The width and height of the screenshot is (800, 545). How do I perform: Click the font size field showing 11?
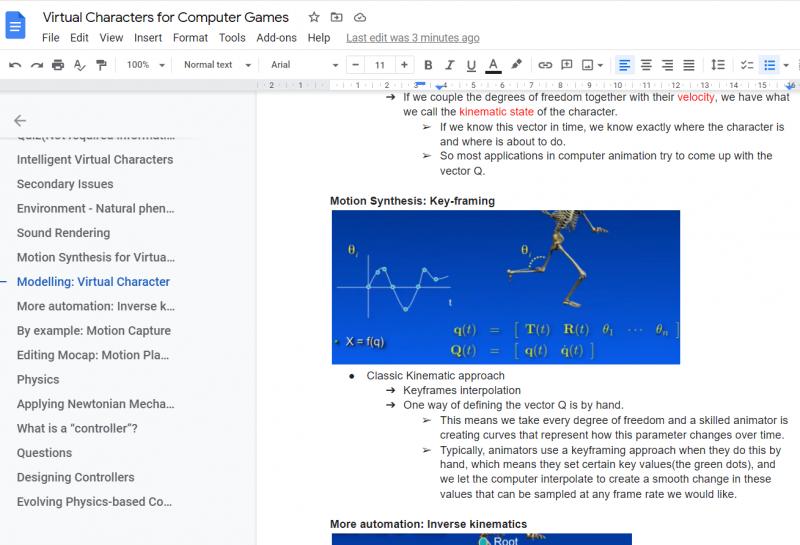click(x=380, y=65)
